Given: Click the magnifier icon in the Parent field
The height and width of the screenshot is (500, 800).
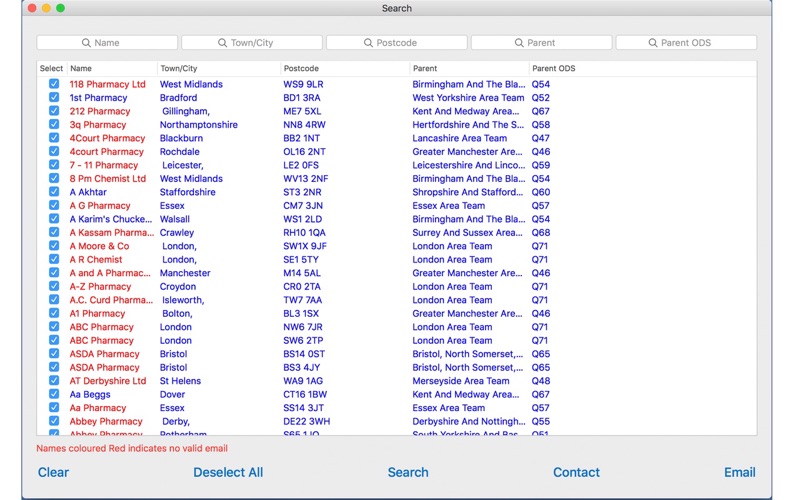Looking at the screenshot, I should tap(519, 43).
